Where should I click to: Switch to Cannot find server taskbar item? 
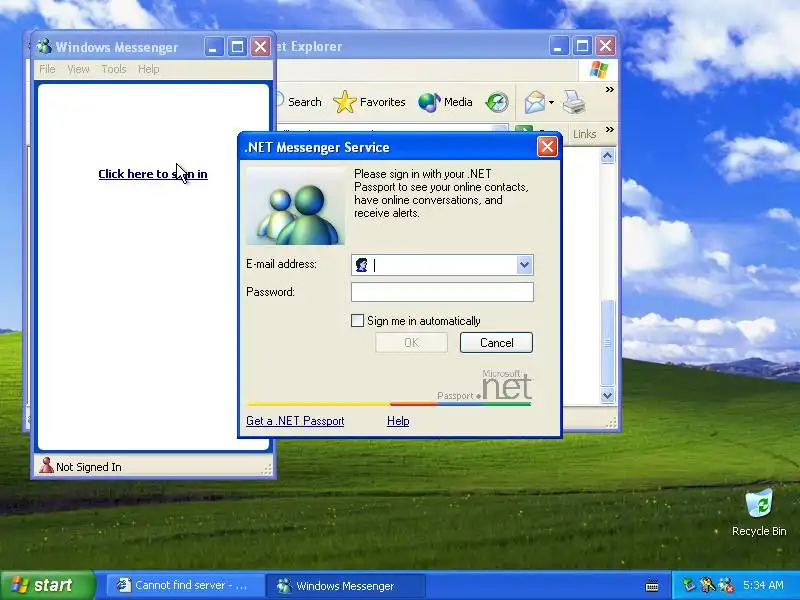[x=185, y=585]
